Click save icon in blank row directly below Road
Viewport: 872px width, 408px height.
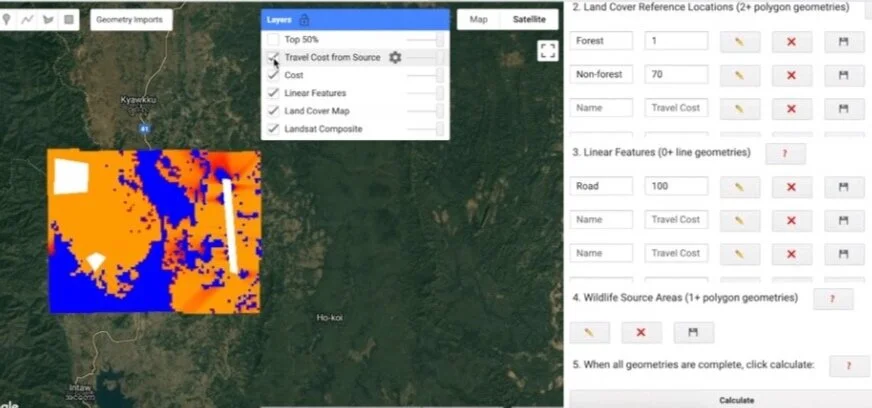[x=844, y=220]
